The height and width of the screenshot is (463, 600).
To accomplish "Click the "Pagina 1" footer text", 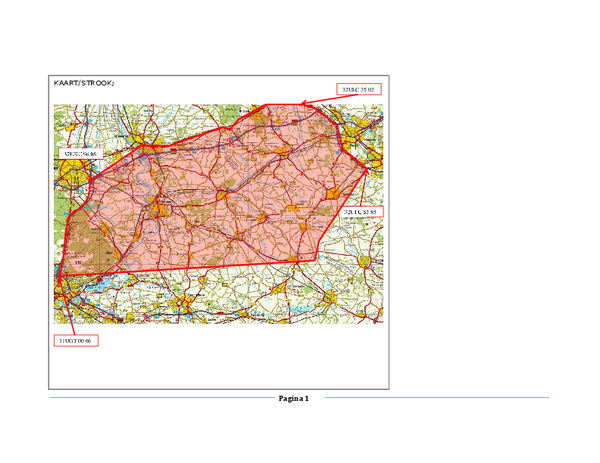I will click(293, 398).
